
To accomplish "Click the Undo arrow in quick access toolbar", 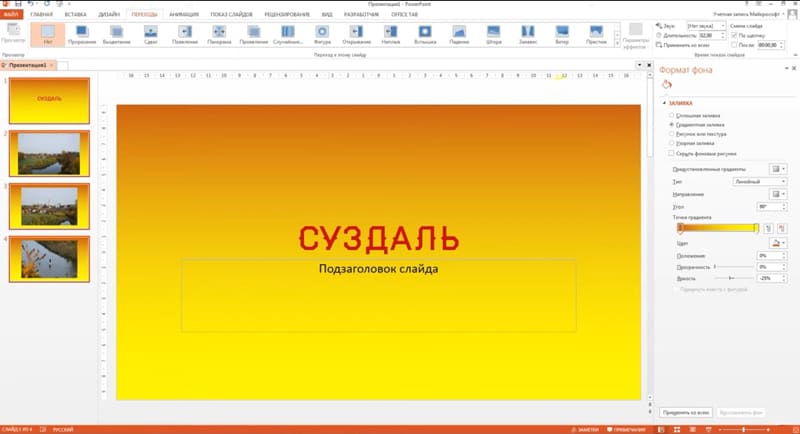I will coord(31,4).
